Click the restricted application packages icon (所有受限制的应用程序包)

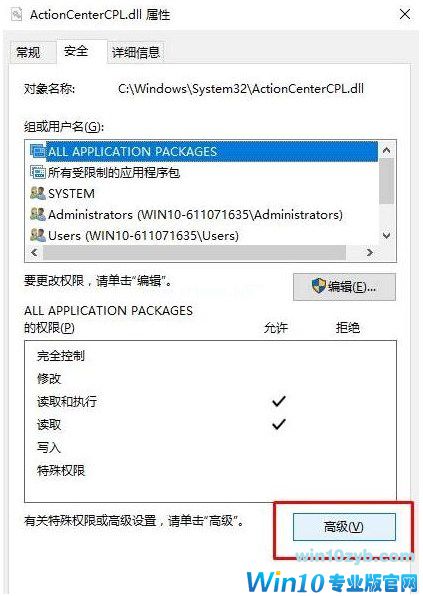(38, 173)
